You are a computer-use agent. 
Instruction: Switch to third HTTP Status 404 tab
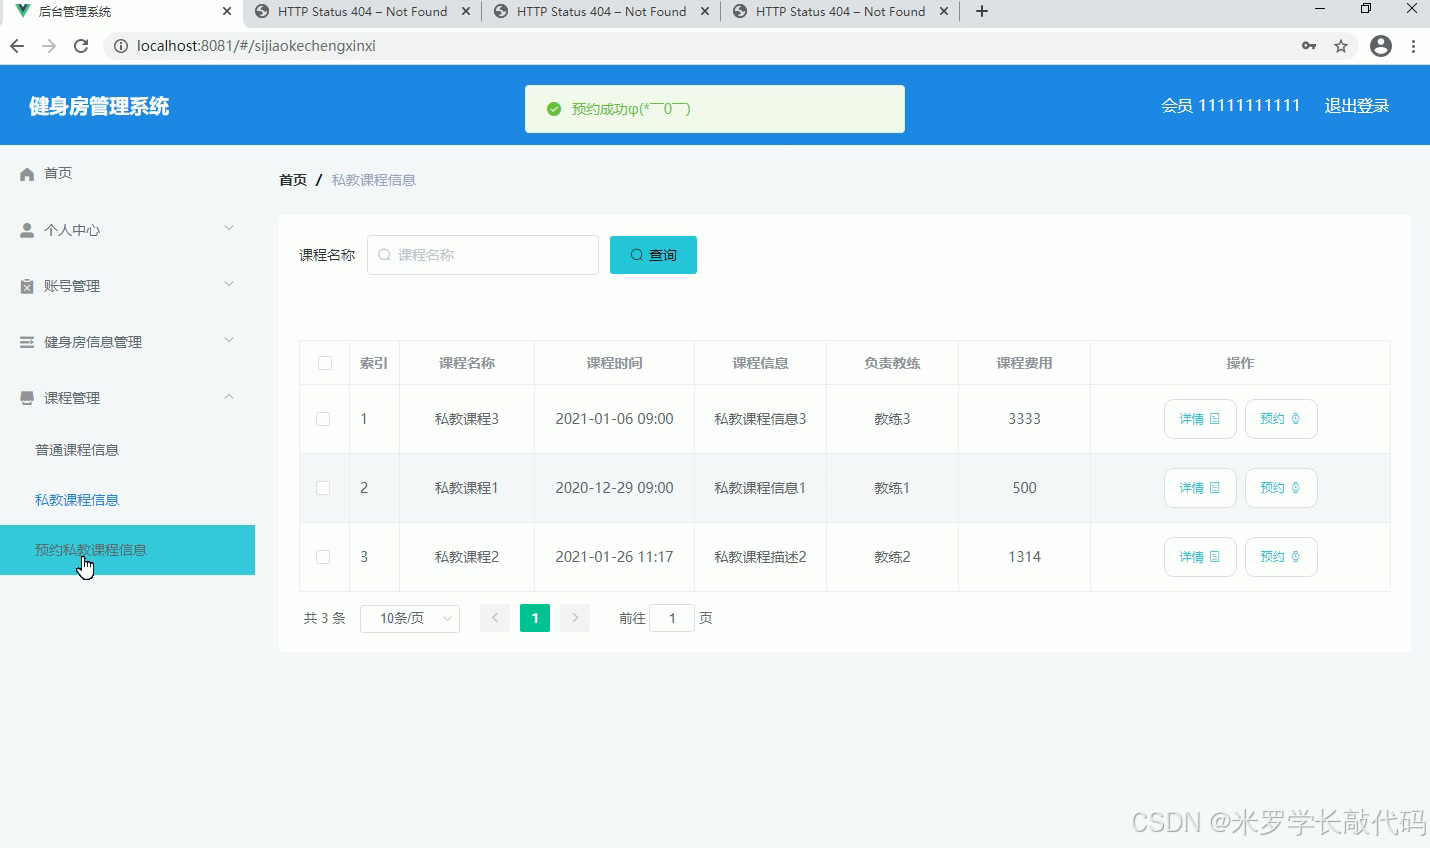point(840,12)
